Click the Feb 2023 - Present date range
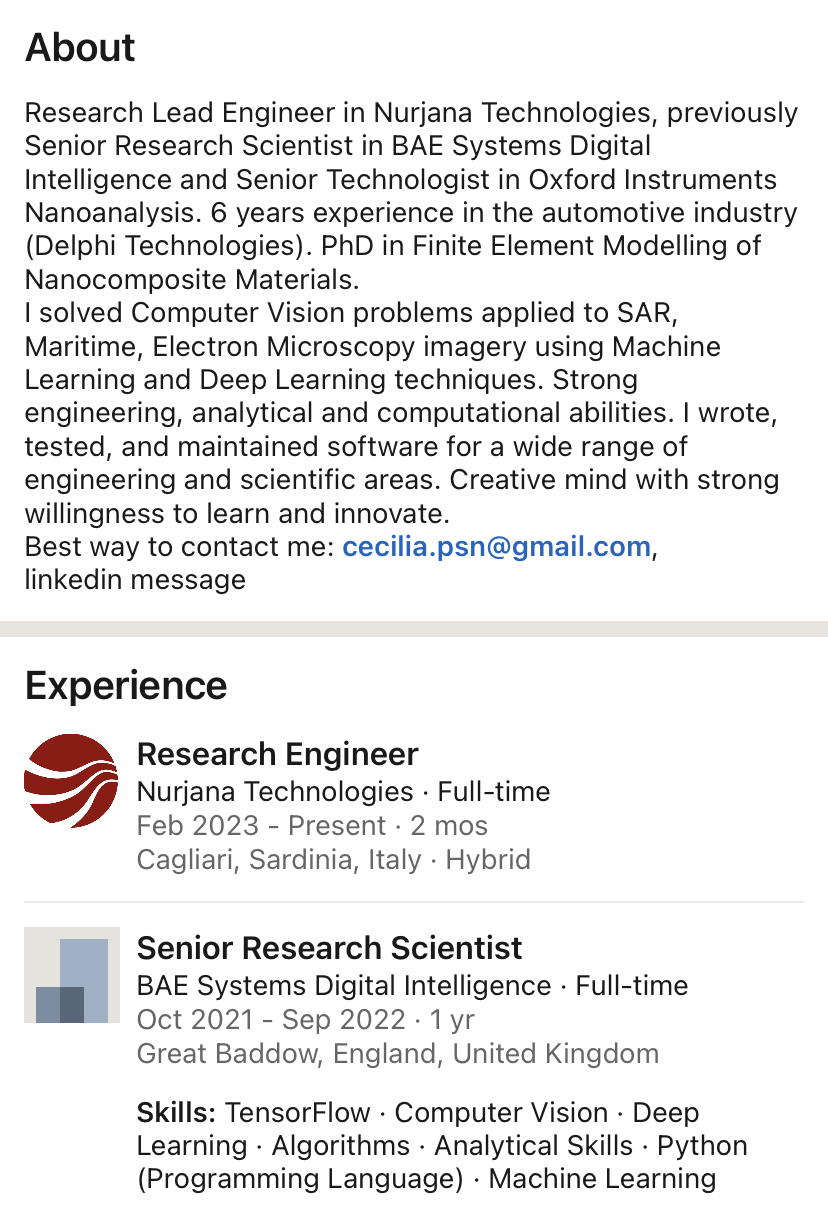 point(312,826)
